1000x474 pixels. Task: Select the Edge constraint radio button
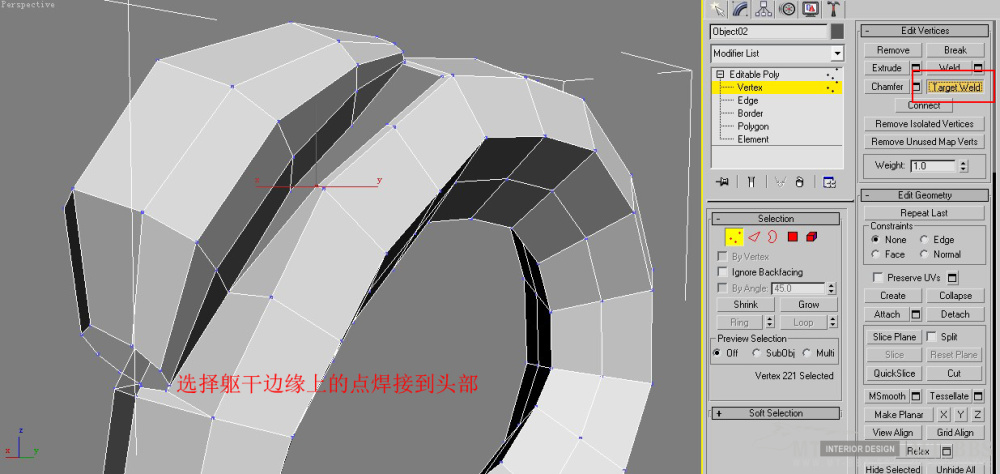tap(925, 240)
